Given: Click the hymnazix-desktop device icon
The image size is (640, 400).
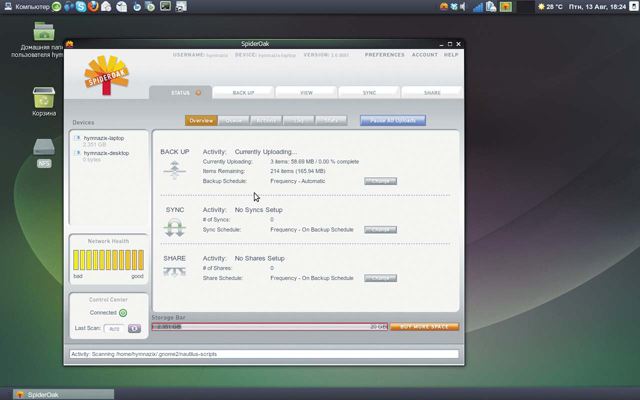Looking at the screenshot, I should 77,153.
